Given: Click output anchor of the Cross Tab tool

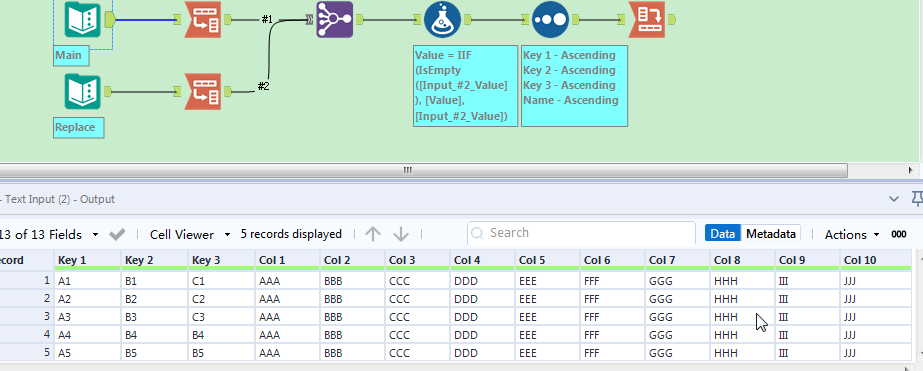Looking at the screenshot, I should (671, 19).
